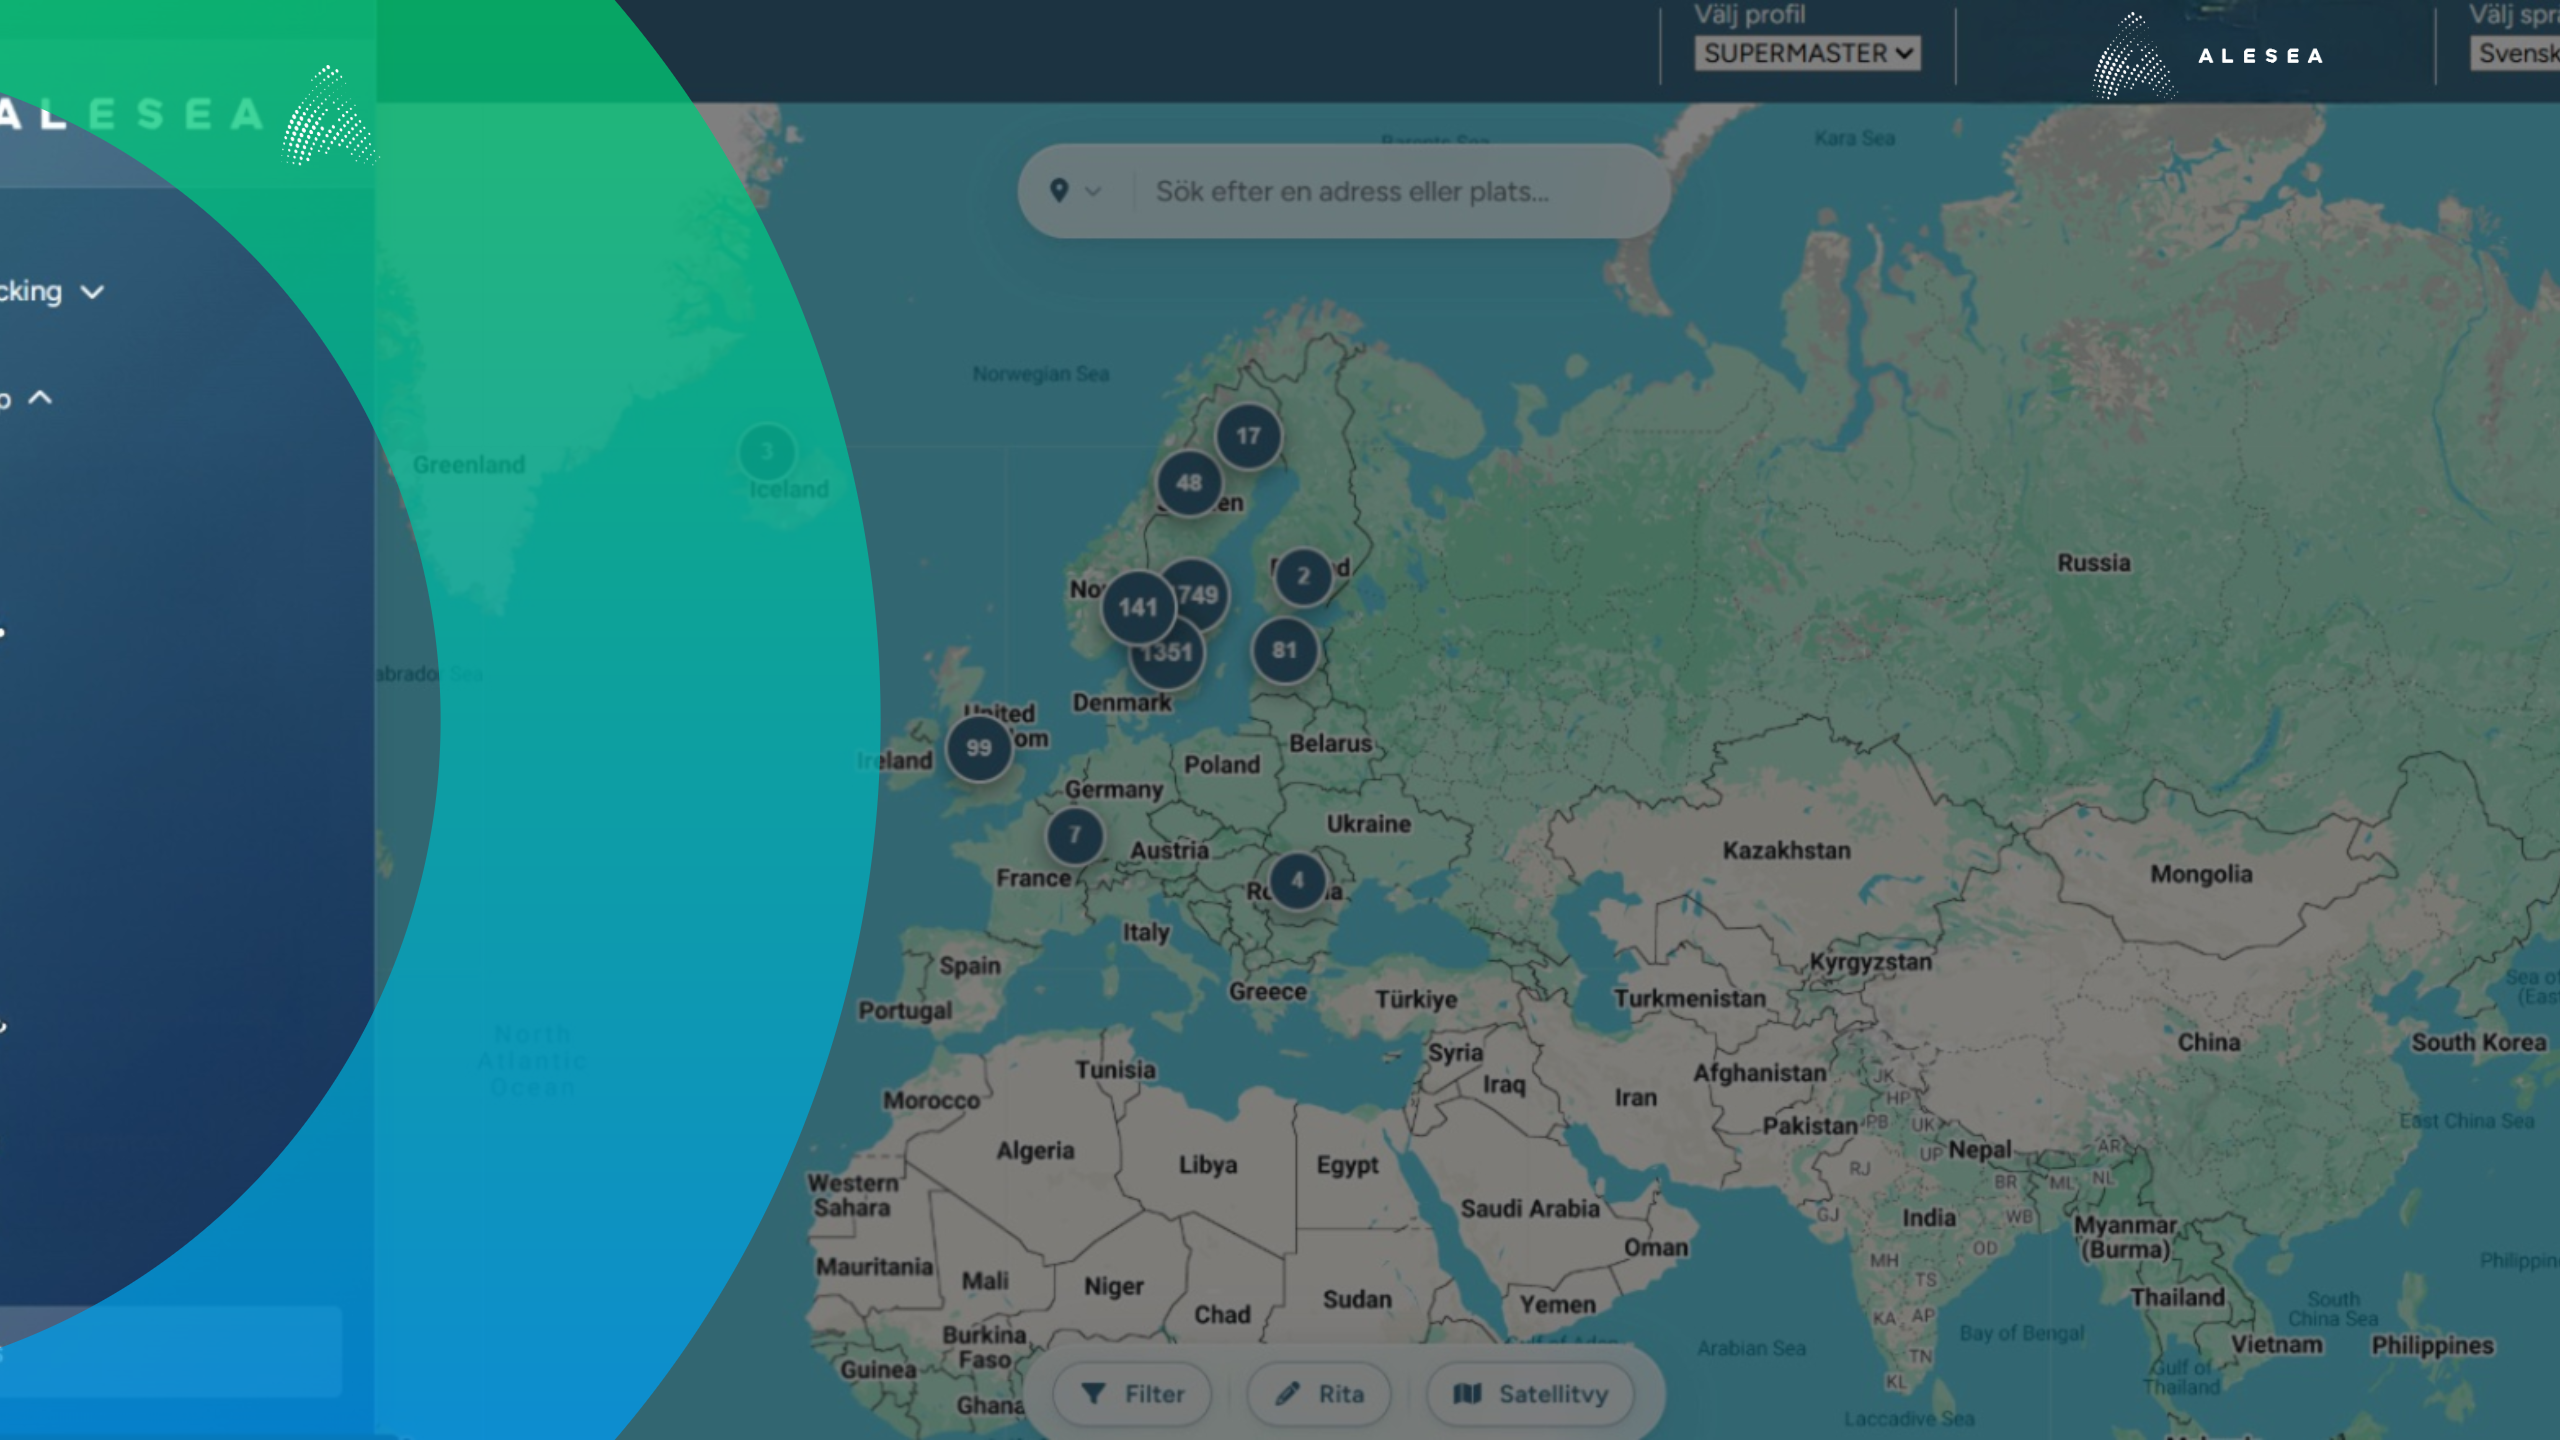The image size is (2560, 1440).
Task: Click the Vietnam label on the map
Action: pos(2277,1345)
